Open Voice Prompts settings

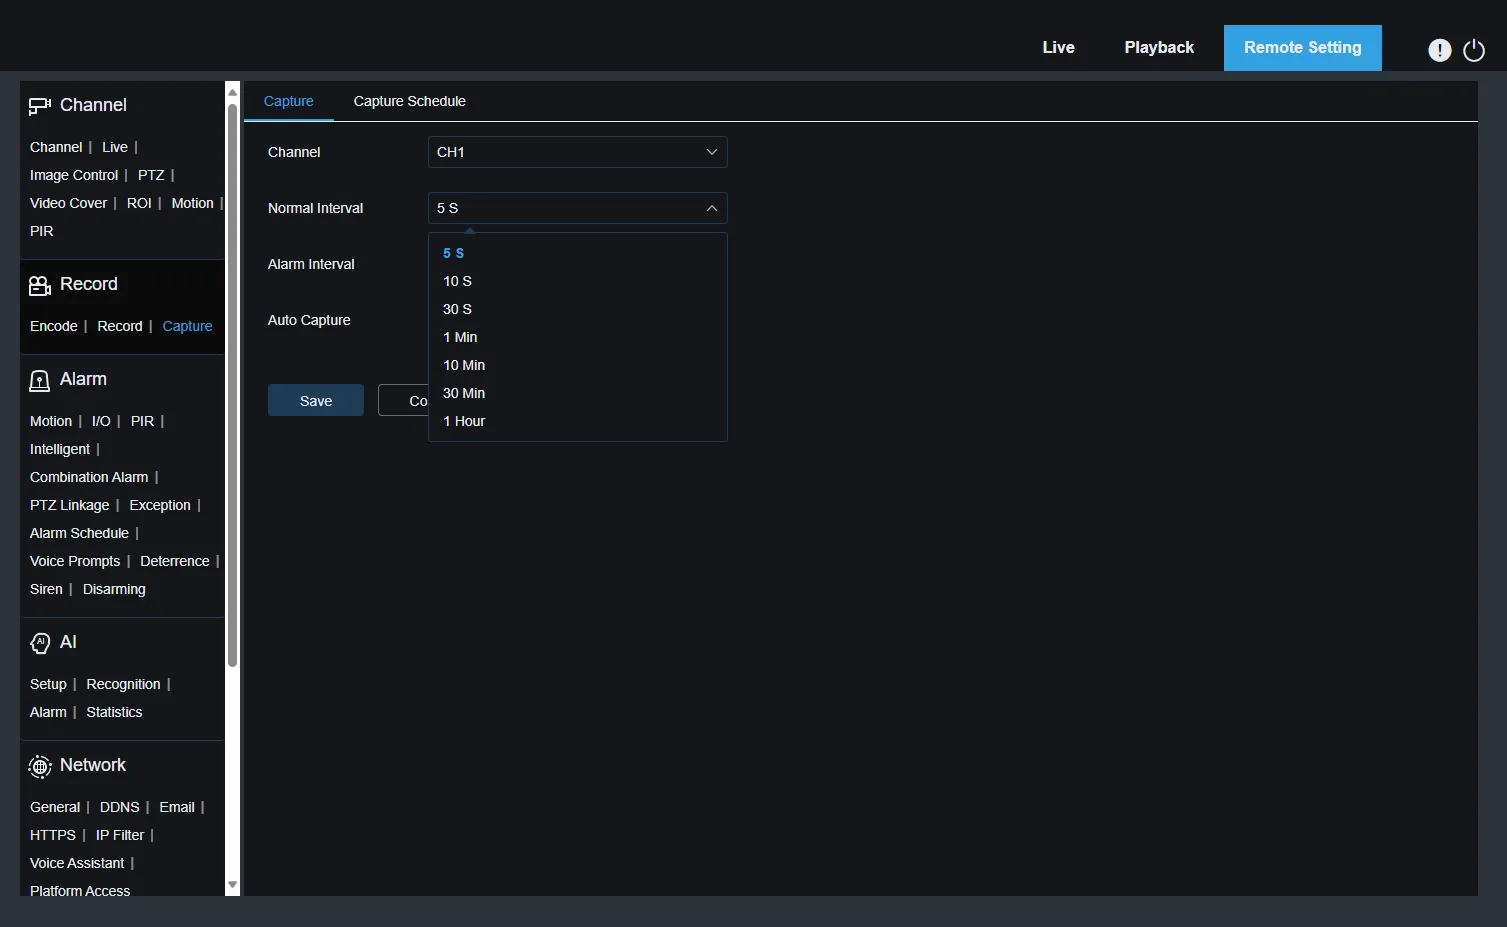[75, 561]
